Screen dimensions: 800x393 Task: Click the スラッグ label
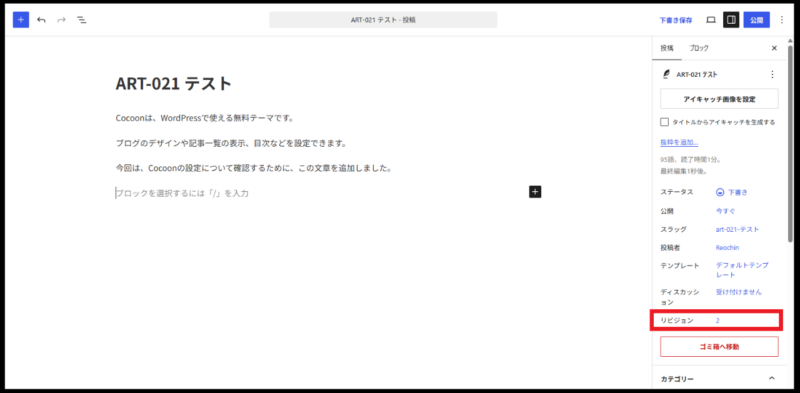click(673, 229)
